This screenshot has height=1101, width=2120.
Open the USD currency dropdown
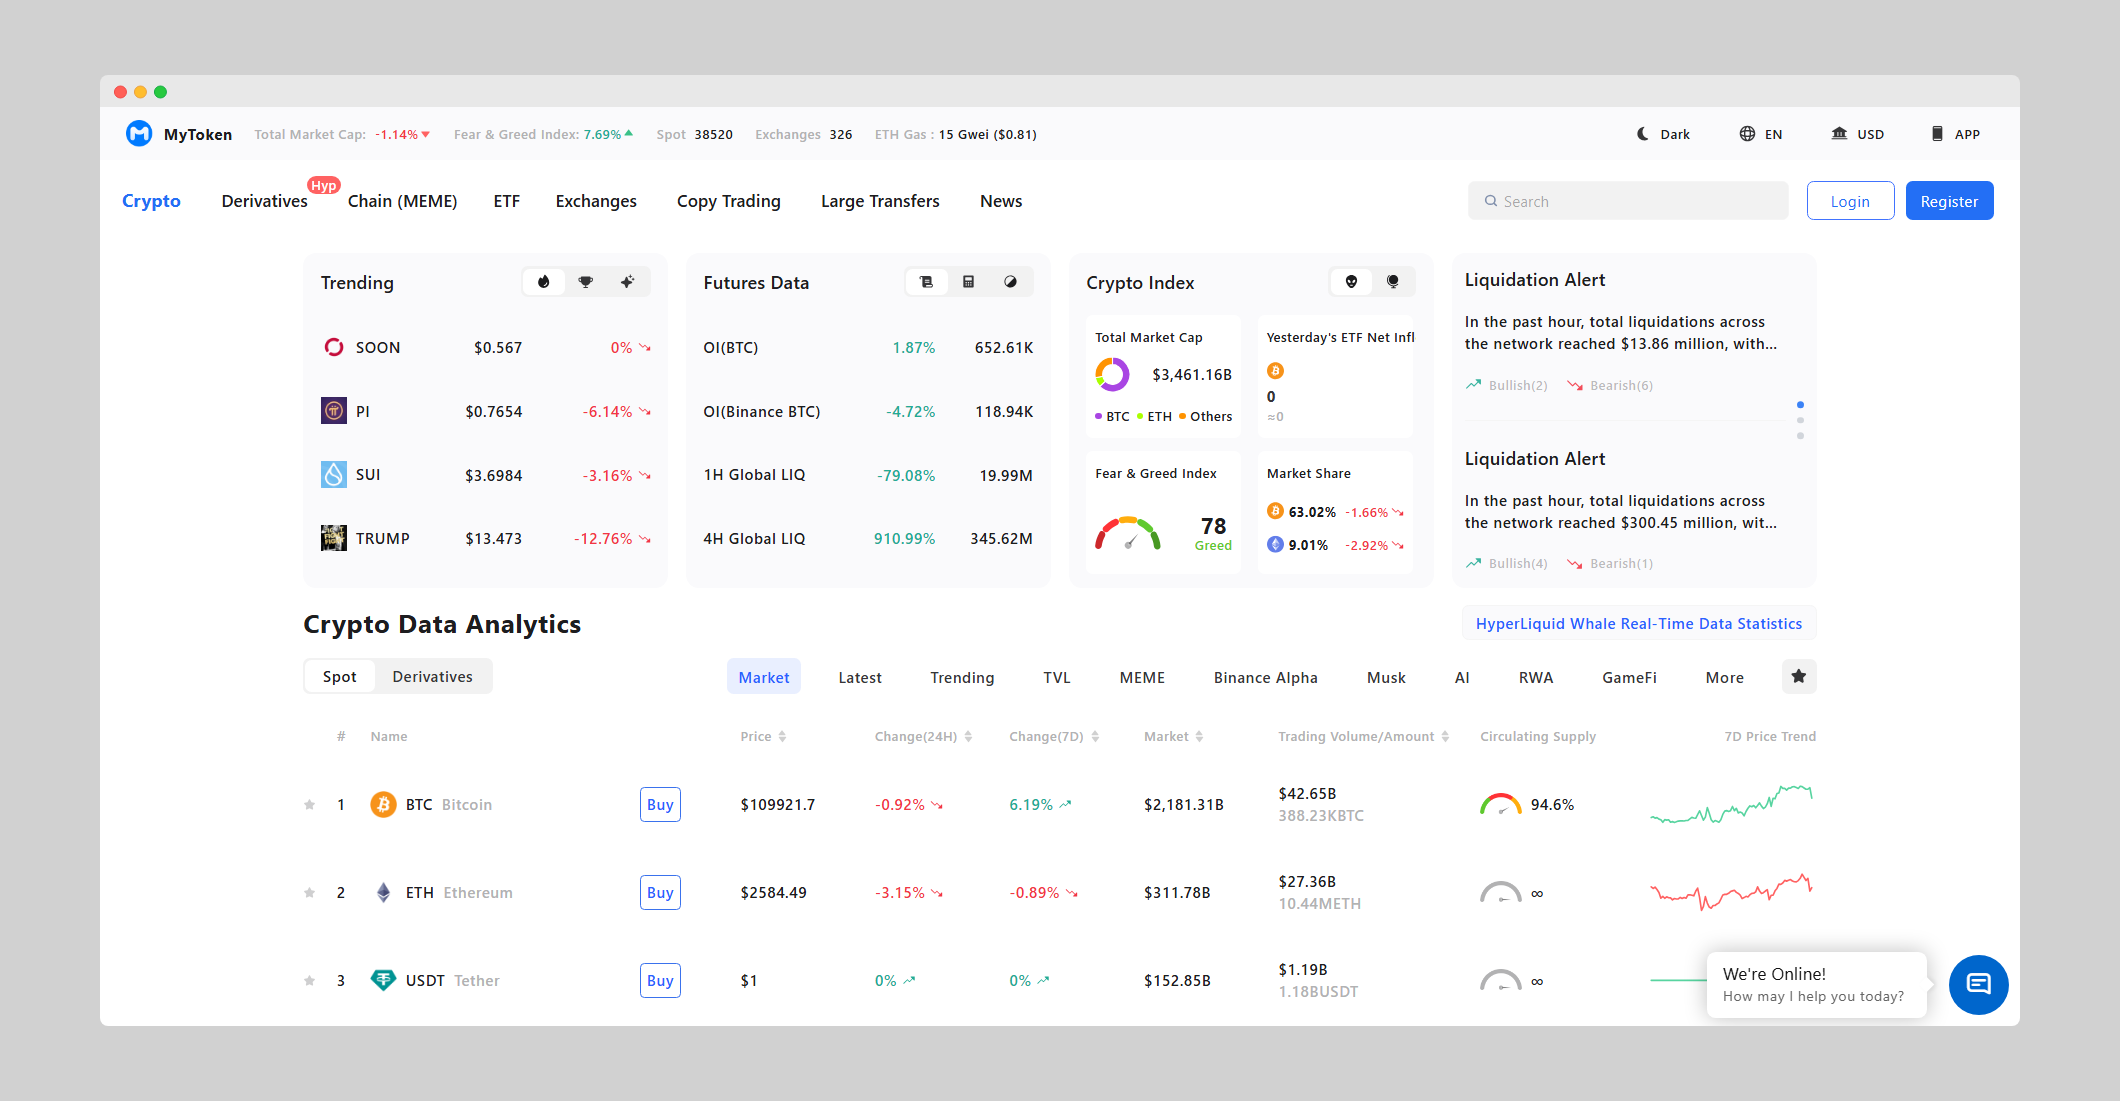click(1858, 134)
